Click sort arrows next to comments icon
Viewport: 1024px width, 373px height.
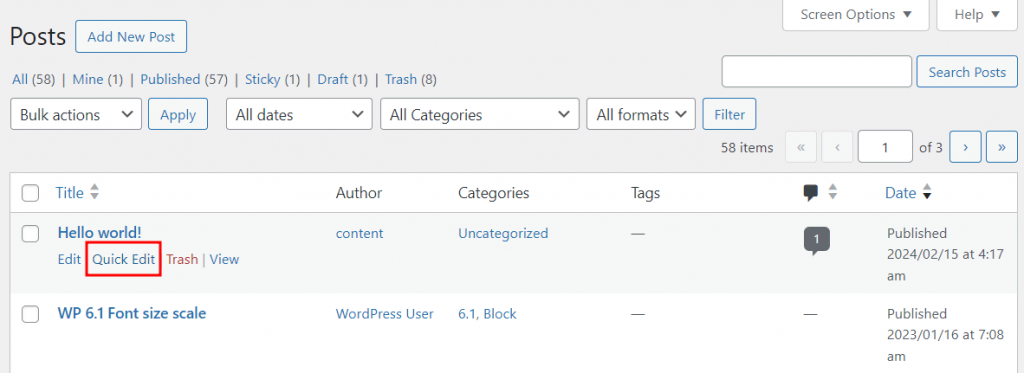click(833, 193)
